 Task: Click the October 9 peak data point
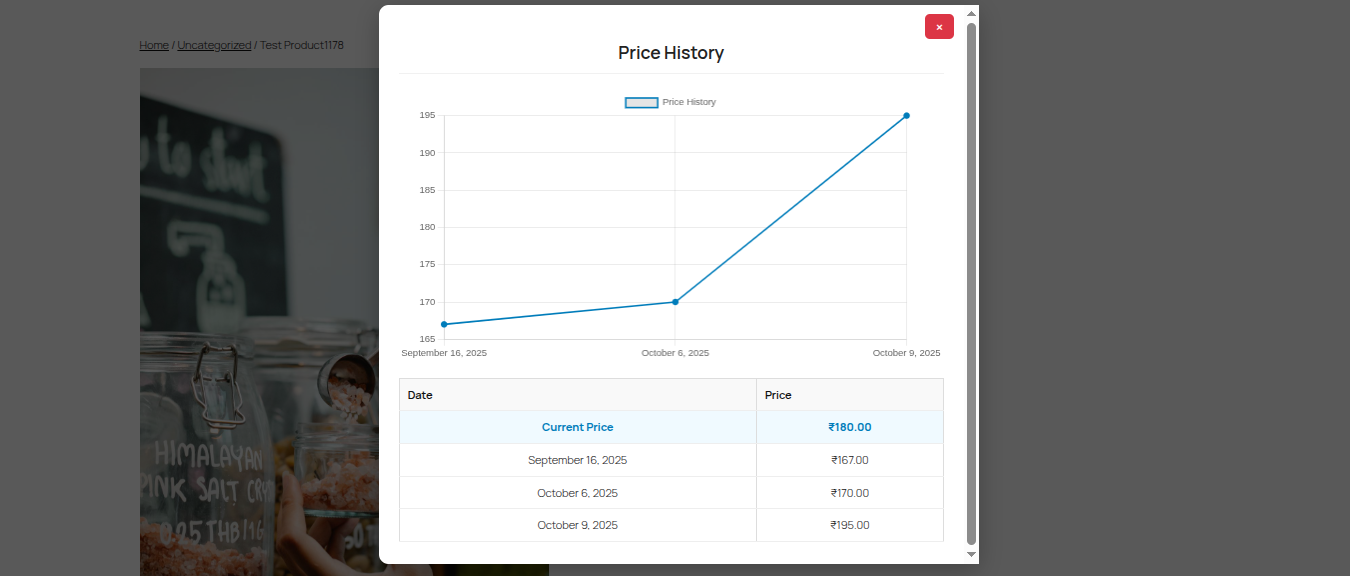tap(906, 116)
